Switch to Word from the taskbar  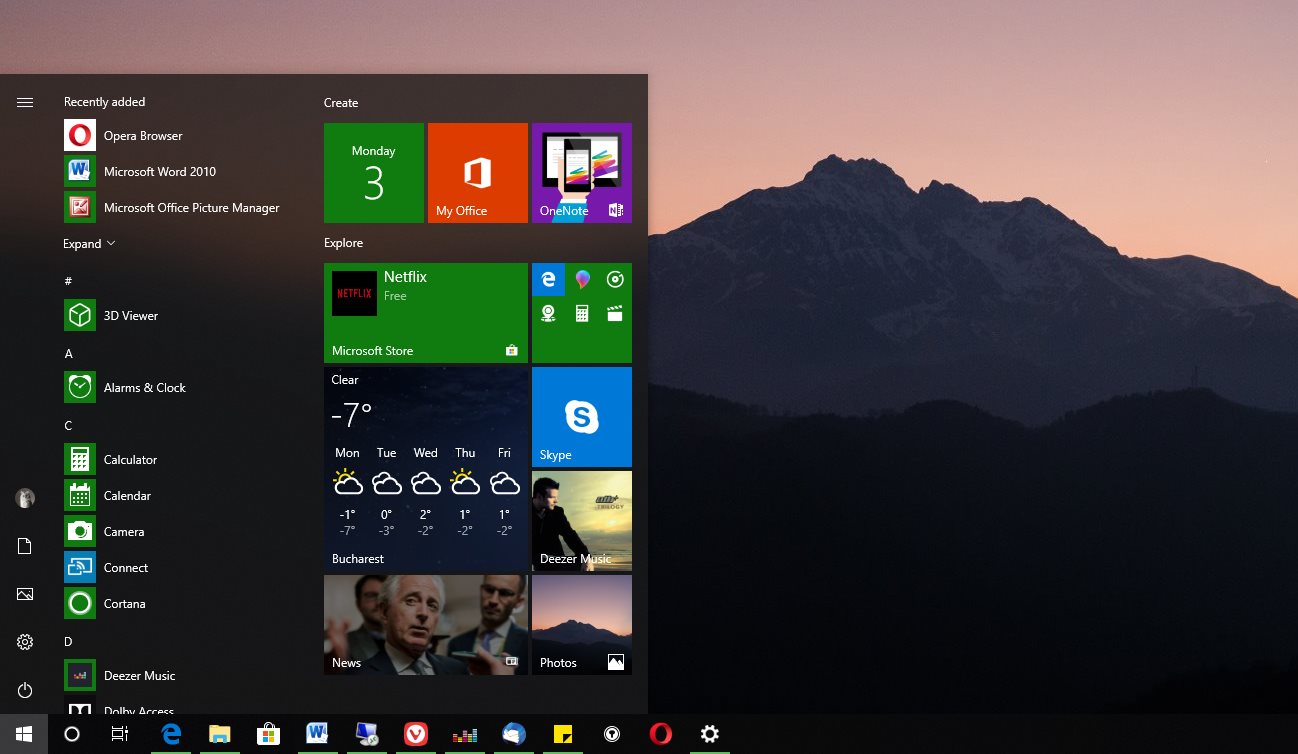317,734
